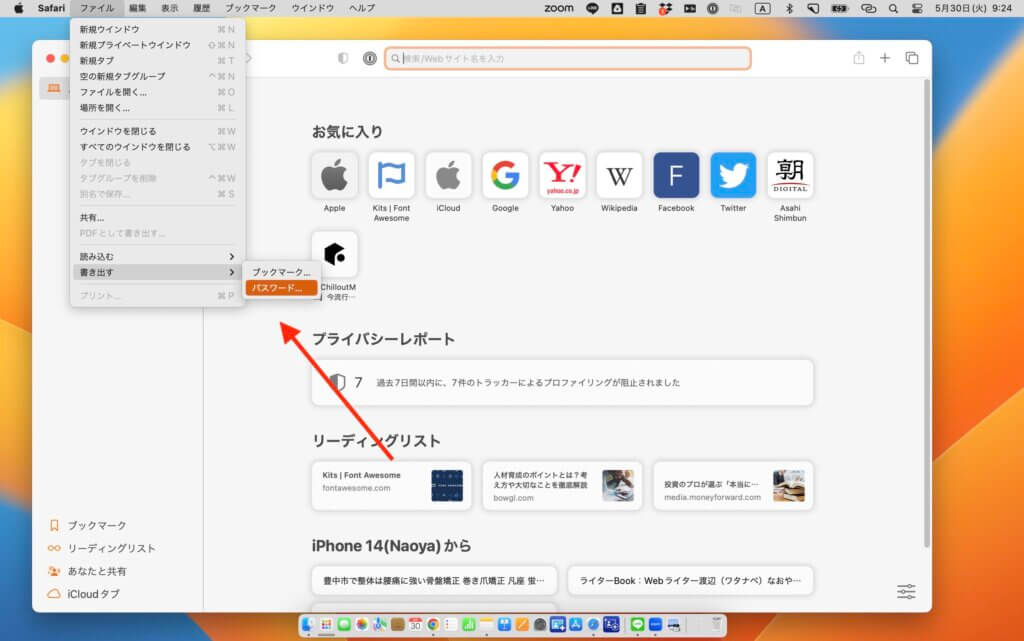Expand the 書き出す submenu
This screenshot has width=1024, height=641.
157,272
